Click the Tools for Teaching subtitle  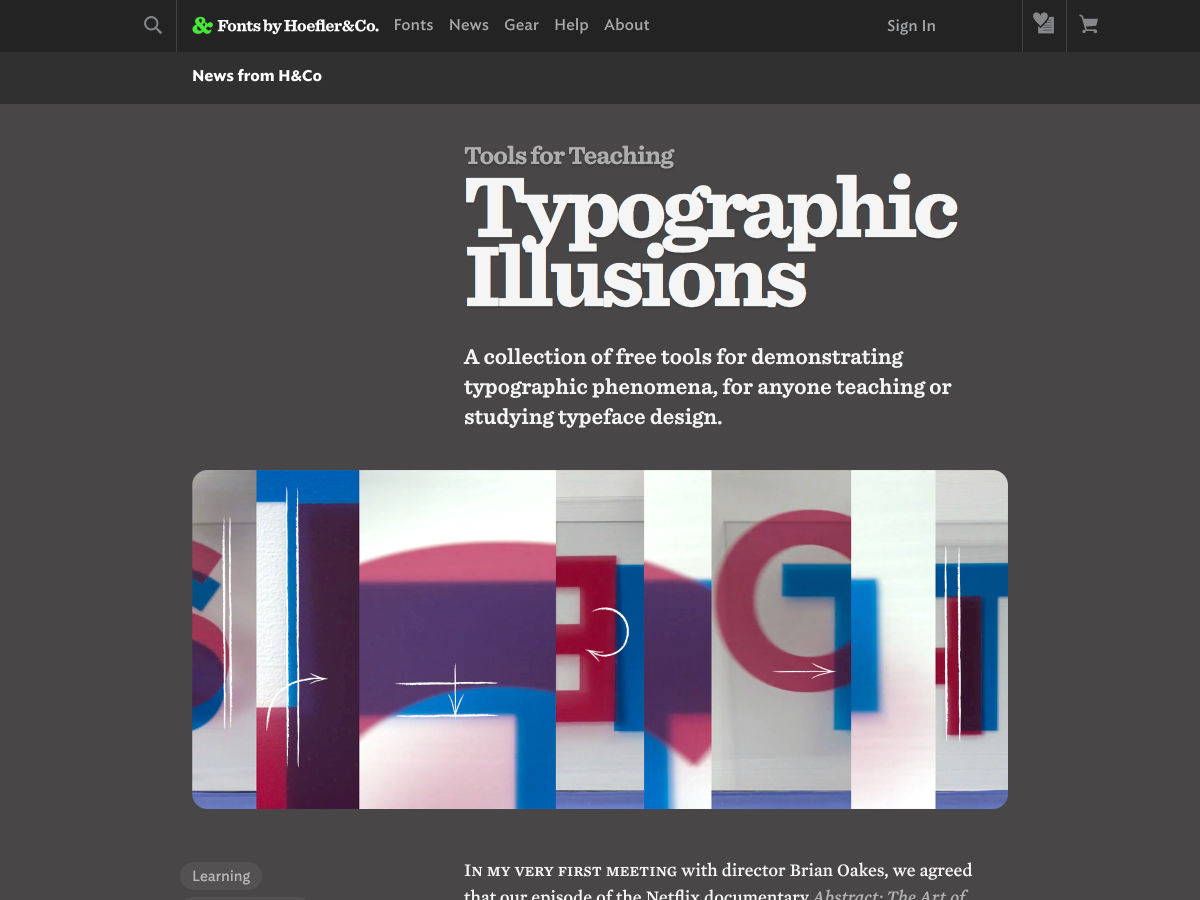[x=569, y=156]
